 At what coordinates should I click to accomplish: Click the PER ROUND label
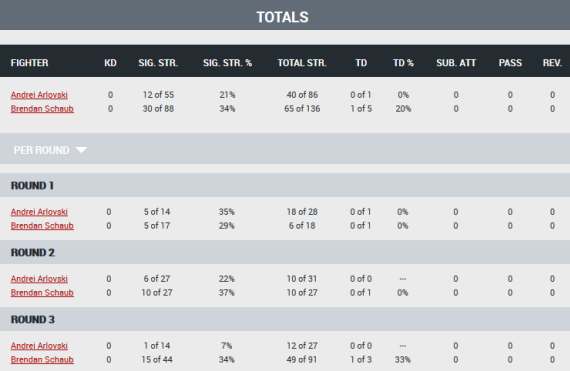[x=41, y=150]
